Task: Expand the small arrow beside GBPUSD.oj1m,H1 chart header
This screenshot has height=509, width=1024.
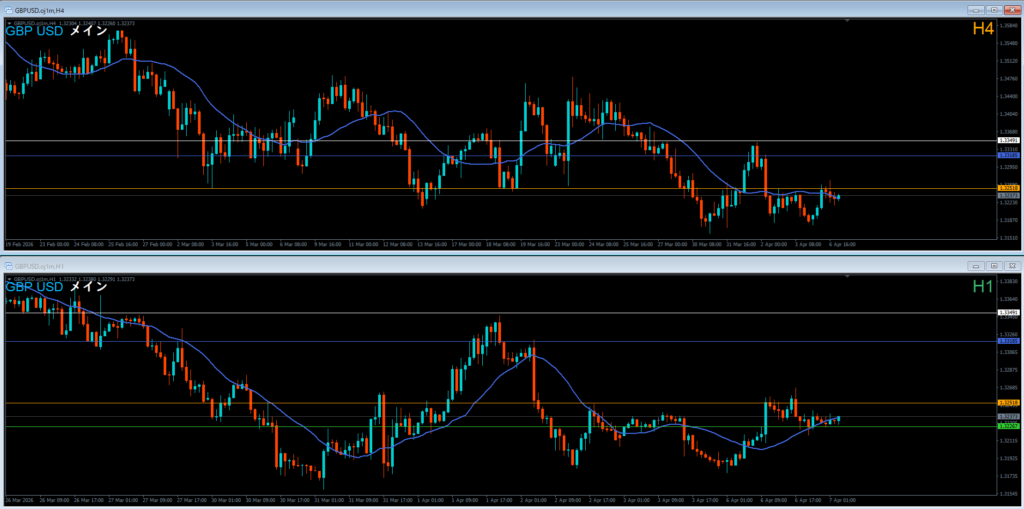Action: coord(8,277)
